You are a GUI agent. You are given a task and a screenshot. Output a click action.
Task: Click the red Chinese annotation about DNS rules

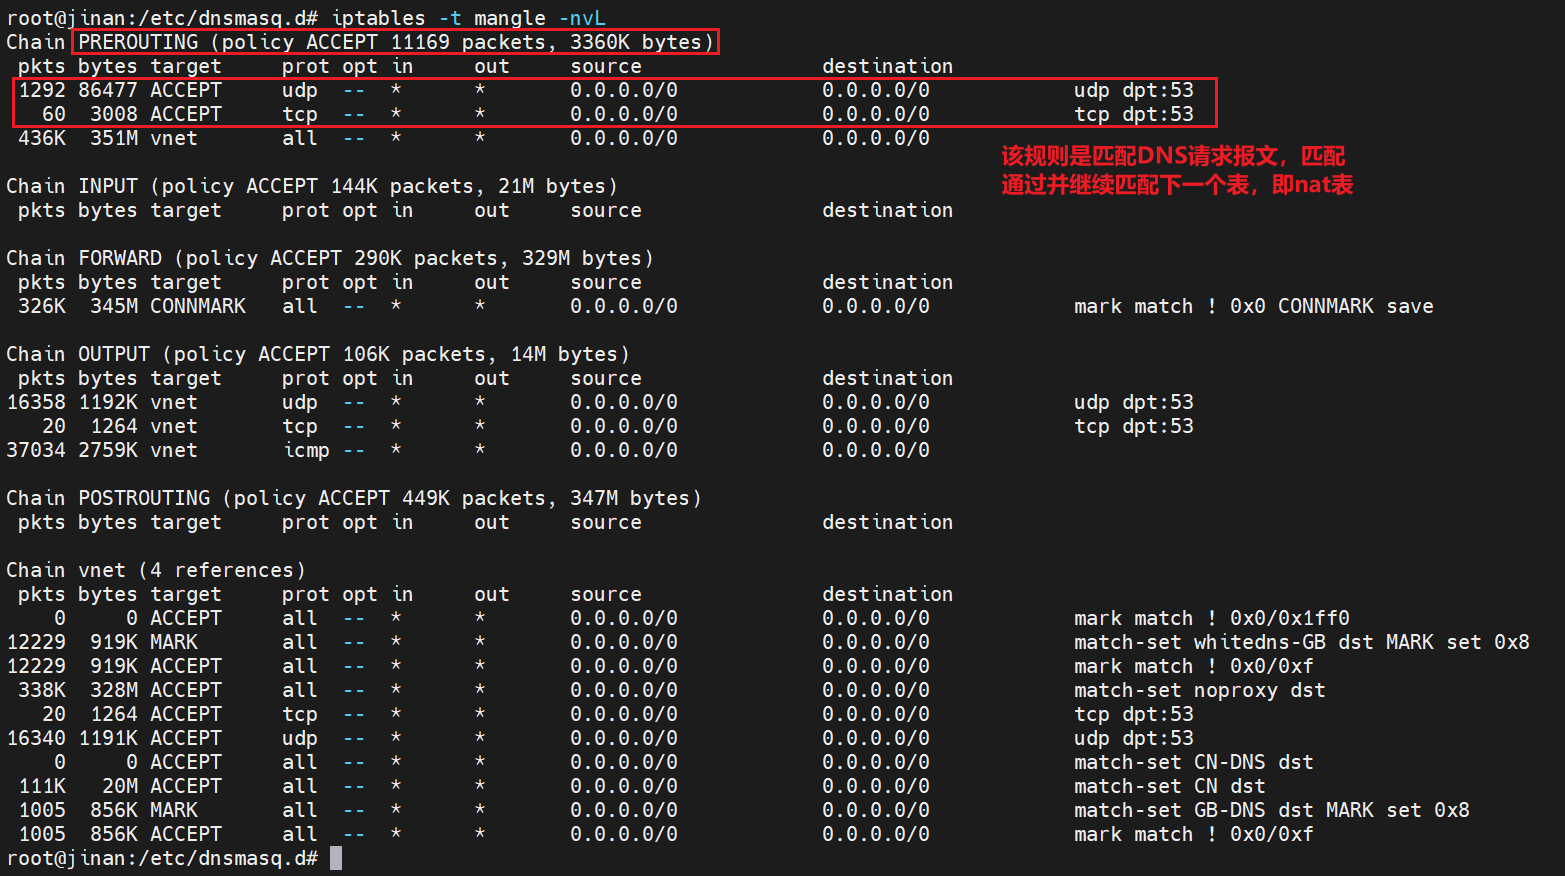click(1176, 170)
